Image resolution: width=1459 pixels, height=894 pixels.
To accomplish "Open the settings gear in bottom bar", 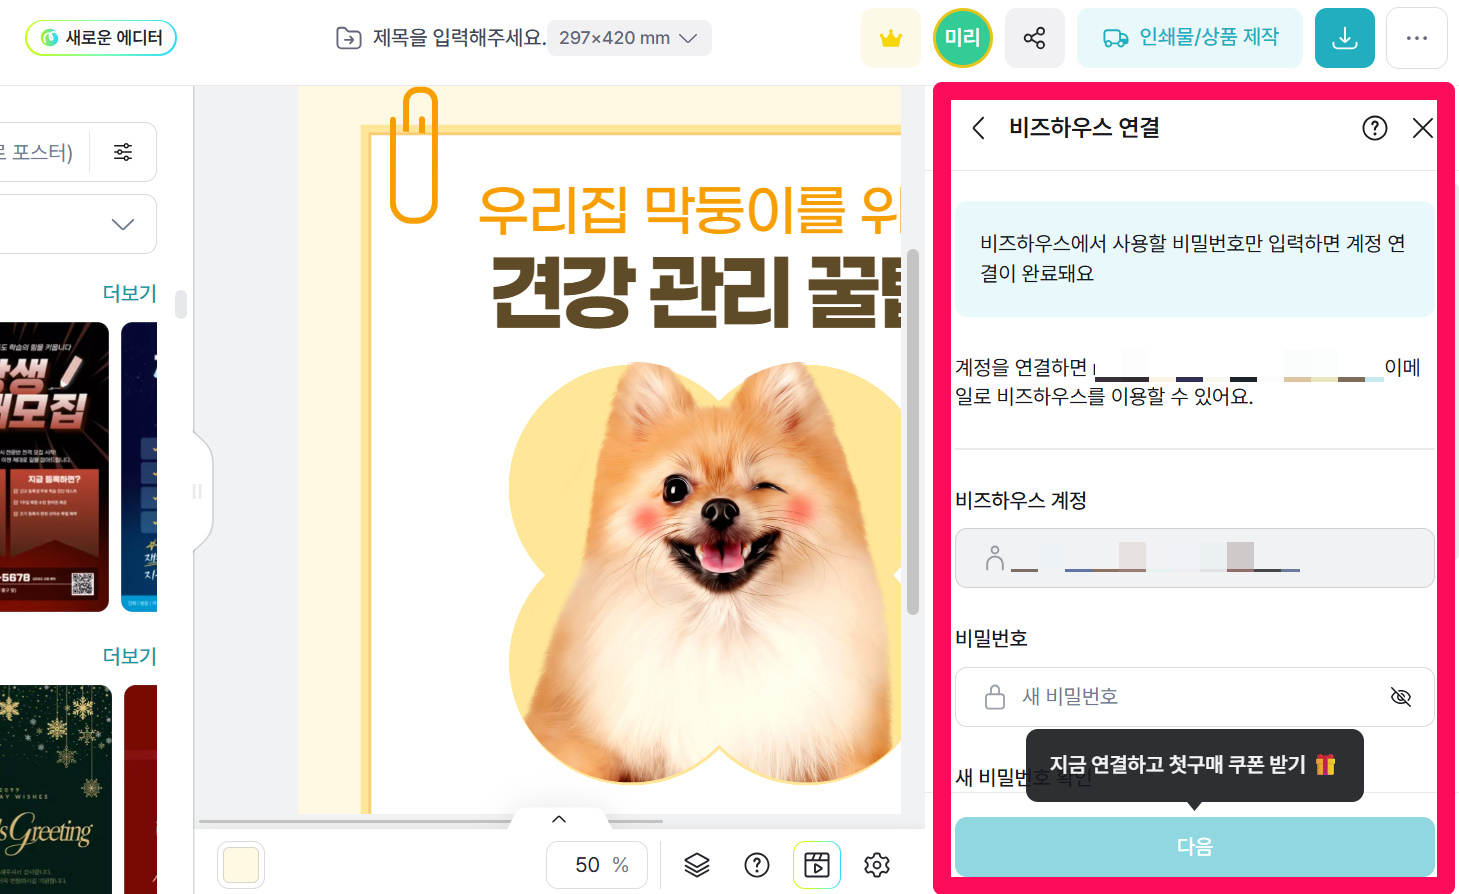I will pos(877,865).
